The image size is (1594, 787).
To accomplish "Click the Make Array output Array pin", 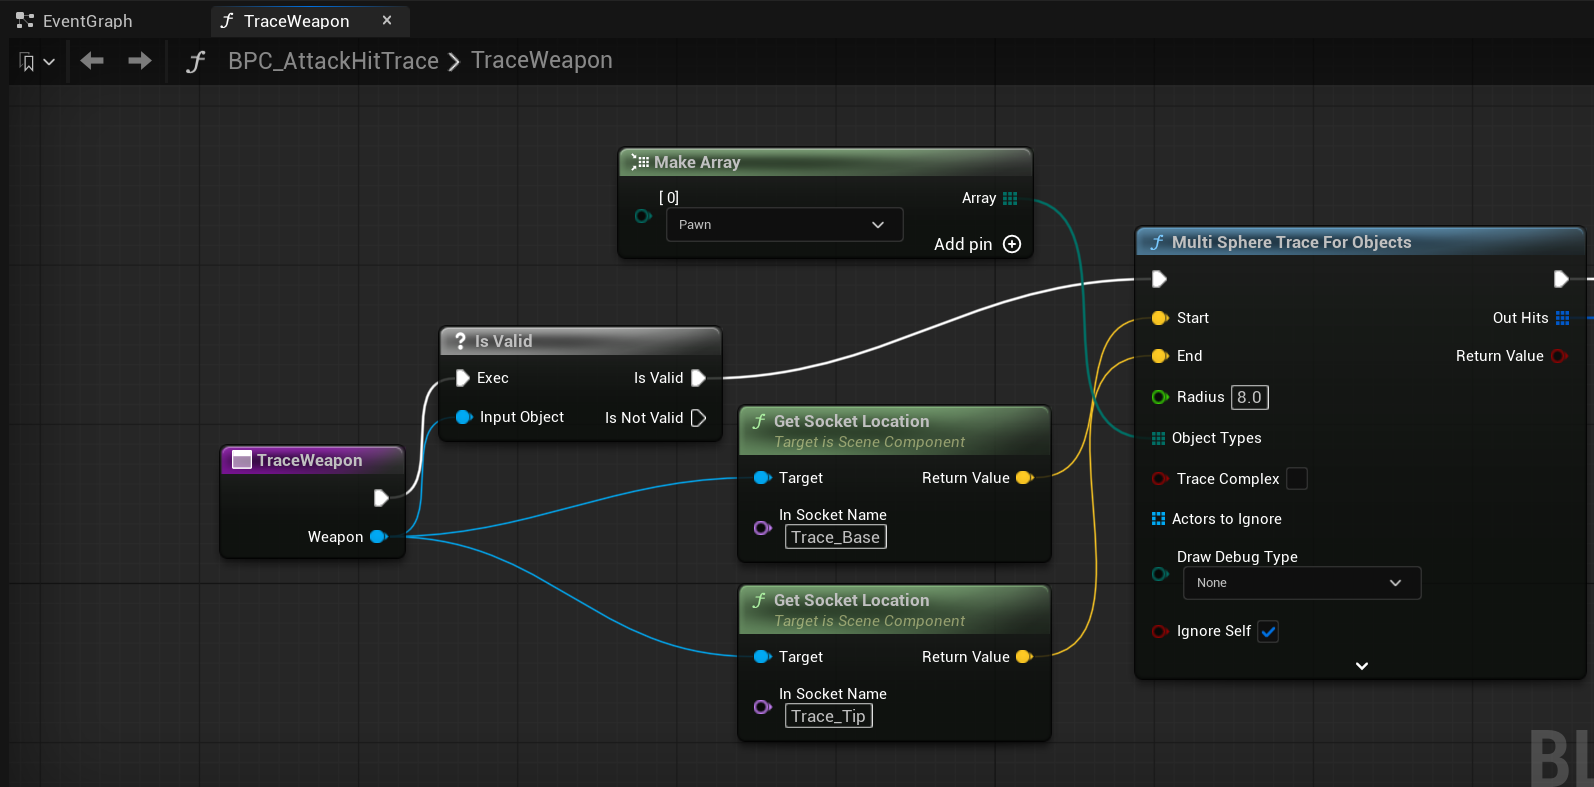I will [x=1010, y=198].
